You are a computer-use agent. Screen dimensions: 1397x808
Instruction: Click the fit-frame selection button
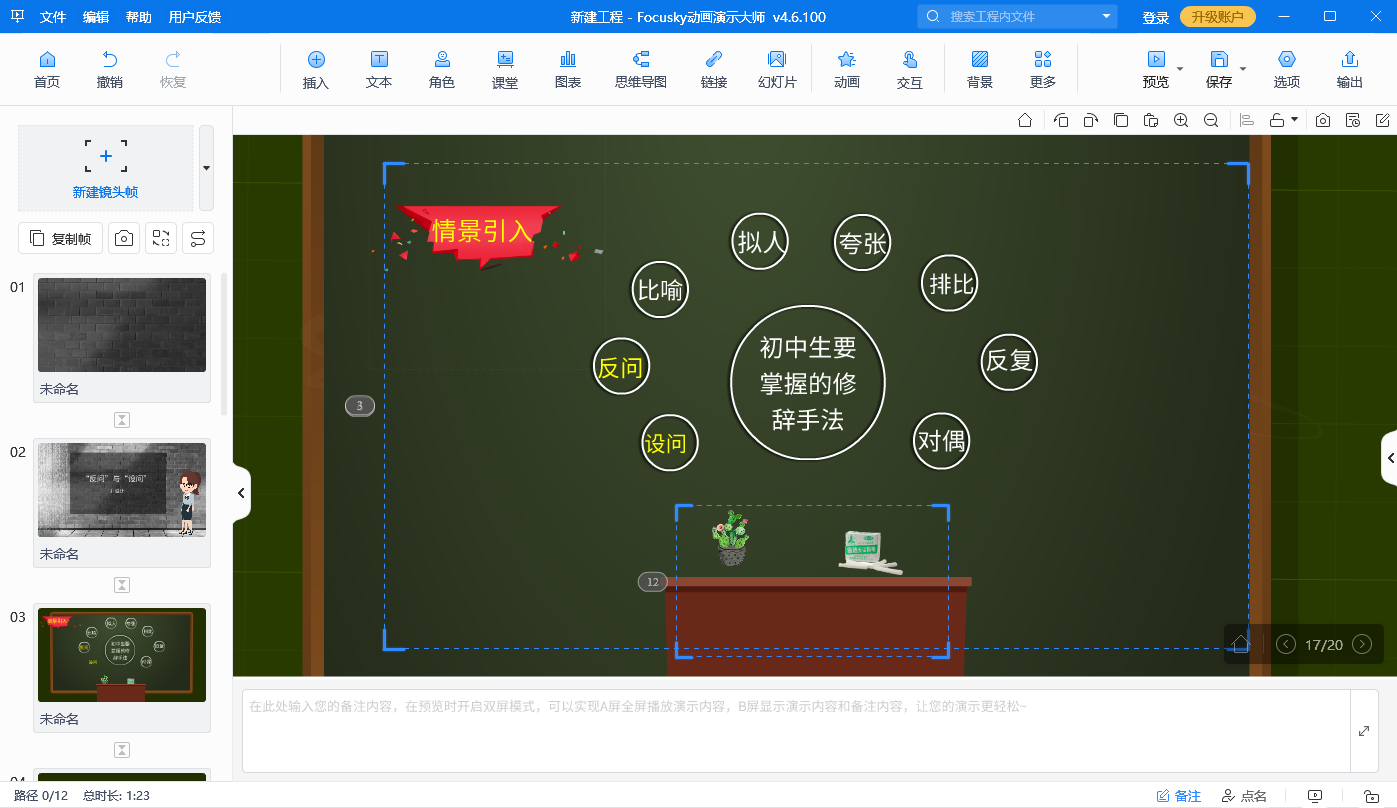(160, 238)
